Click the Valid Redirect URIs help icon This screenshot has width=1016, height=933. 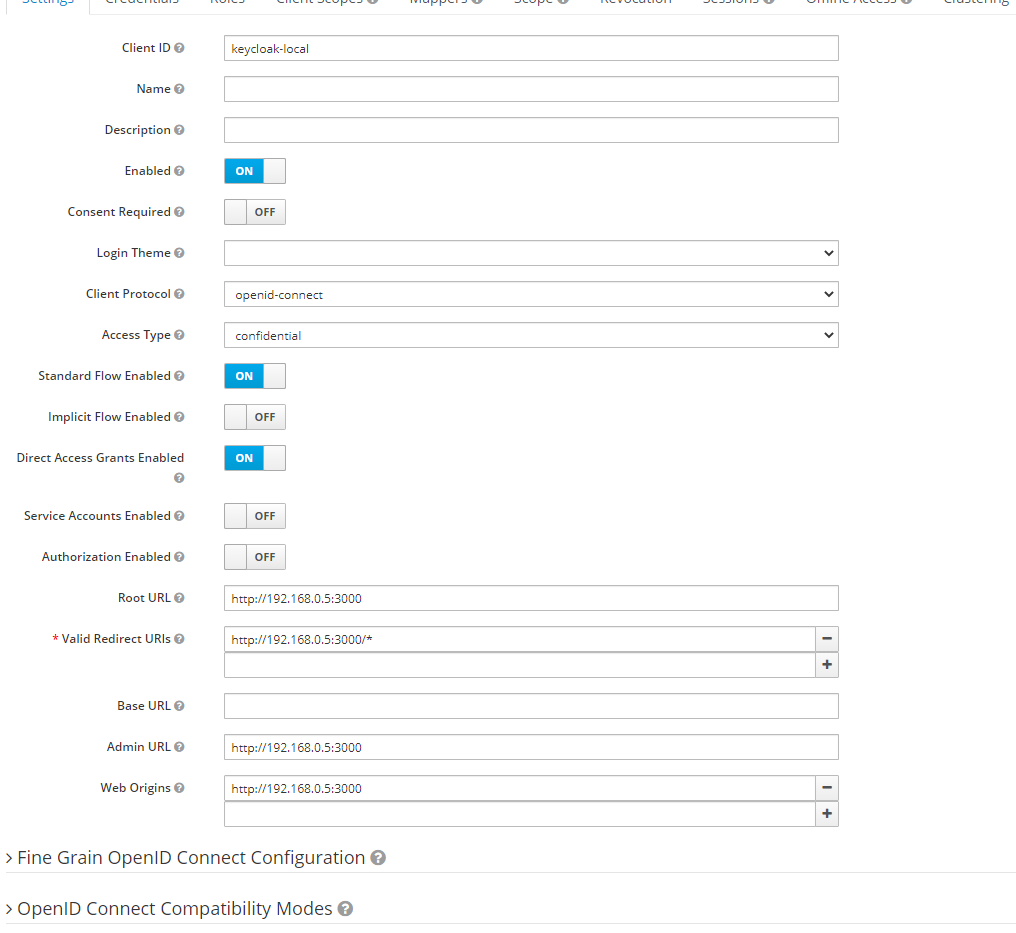tap(179, 639)
